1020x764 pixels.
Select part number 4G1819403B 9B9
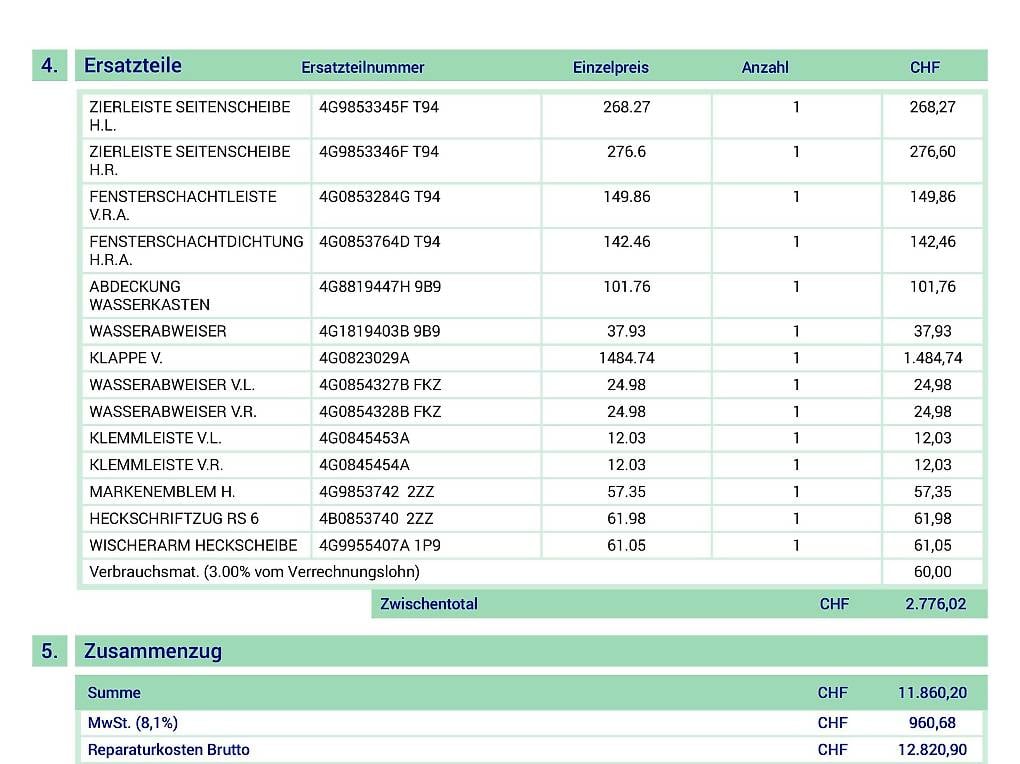click(379, 331)
